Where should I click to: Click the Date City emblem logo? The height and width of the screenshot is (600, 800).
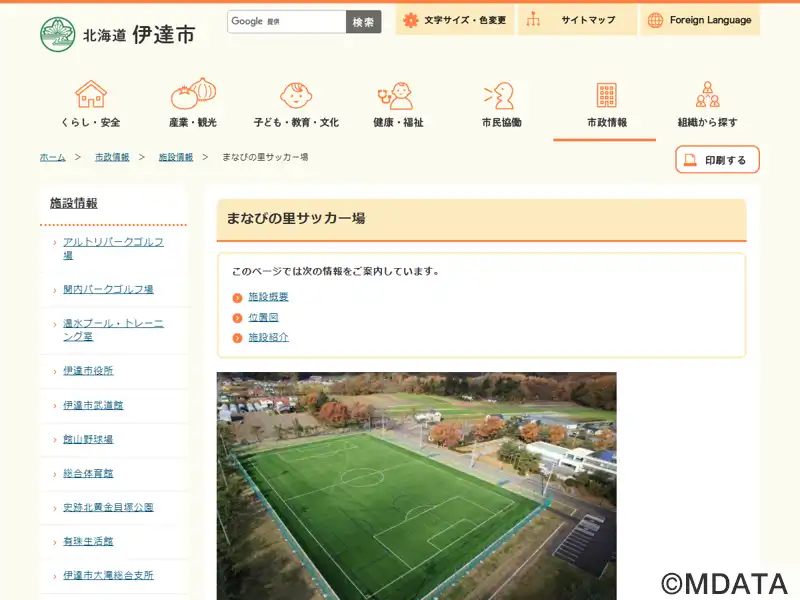[x=58, y=34]
